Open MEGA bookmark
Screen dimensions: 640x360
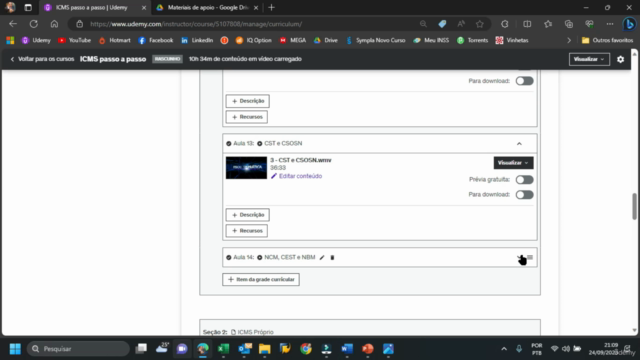click(x=293, y=40)
